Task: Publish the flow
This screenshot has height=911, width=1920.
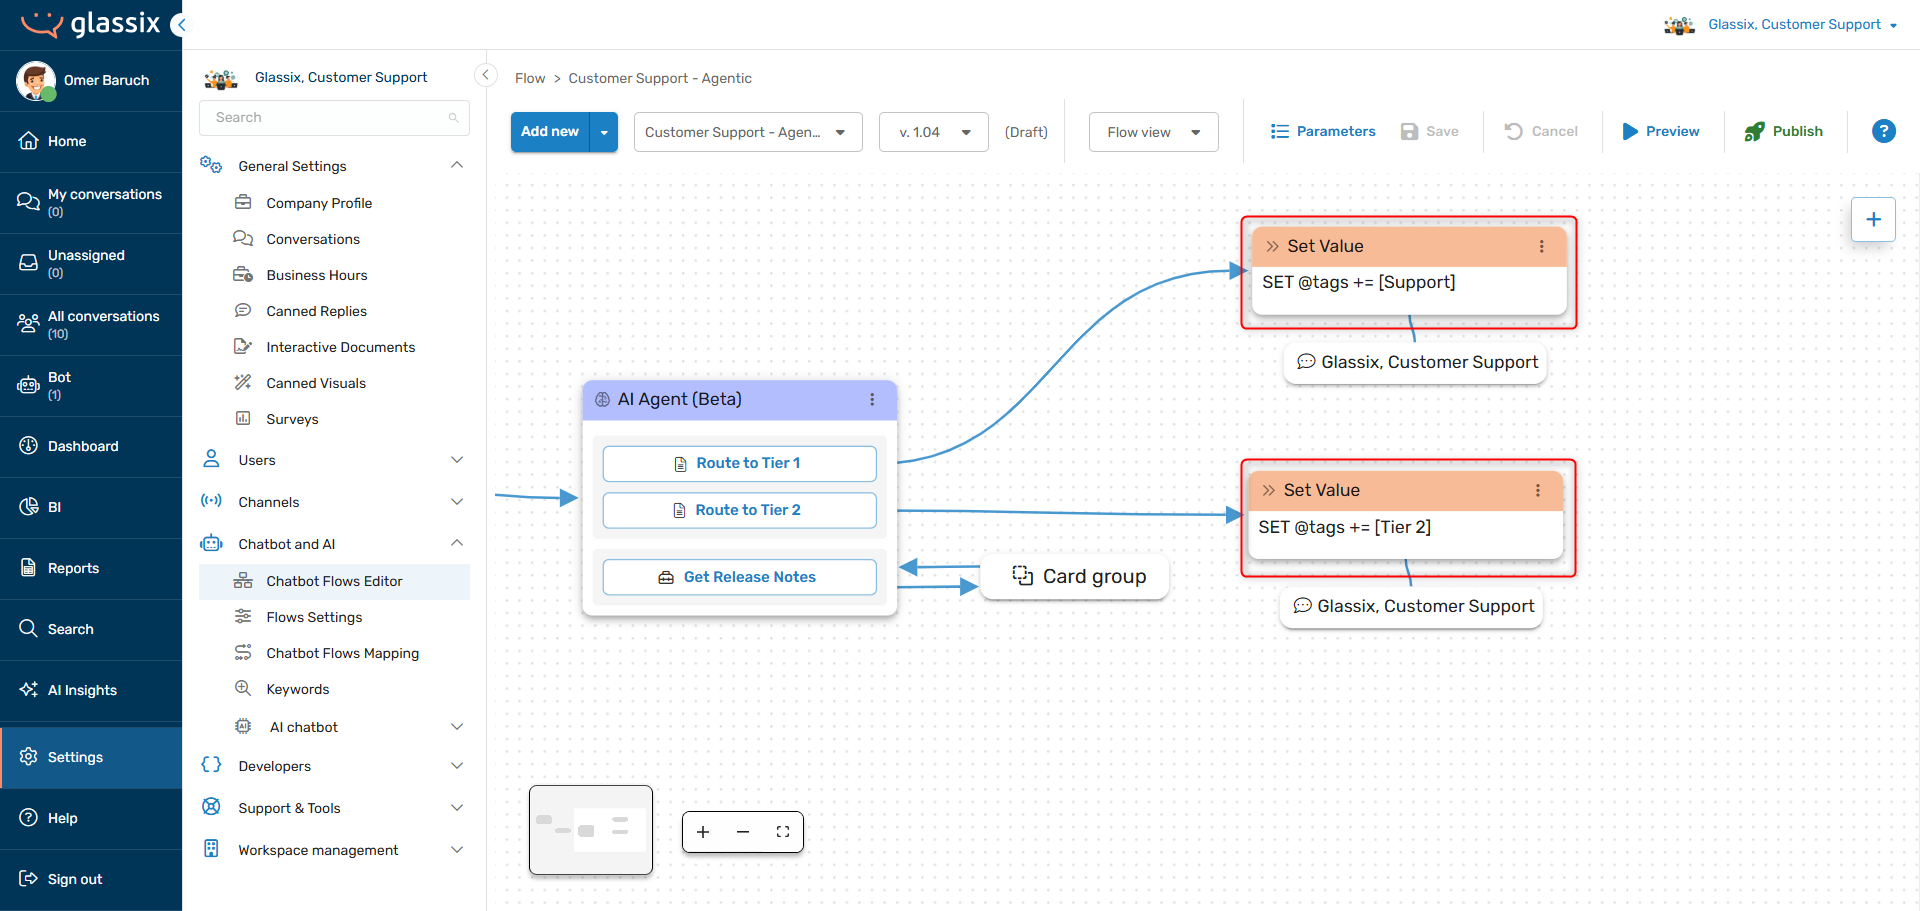Action: coord(1784,131)
